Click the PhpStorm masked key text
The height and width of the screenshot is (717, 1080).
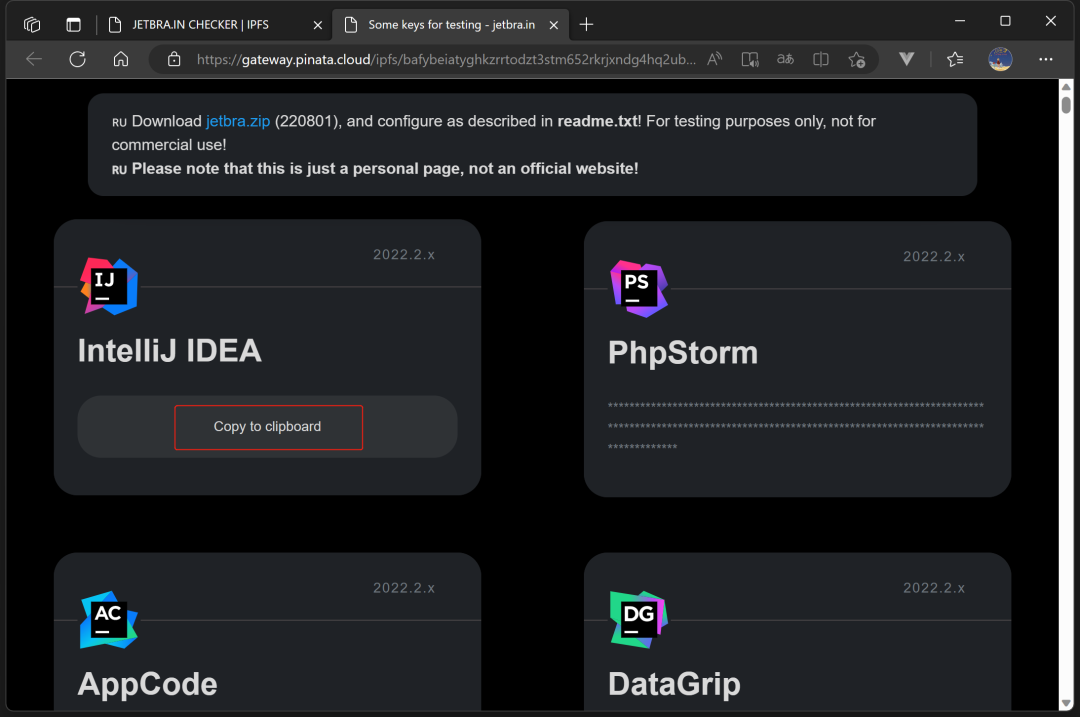pyautogui.click(x=796, y=426)
